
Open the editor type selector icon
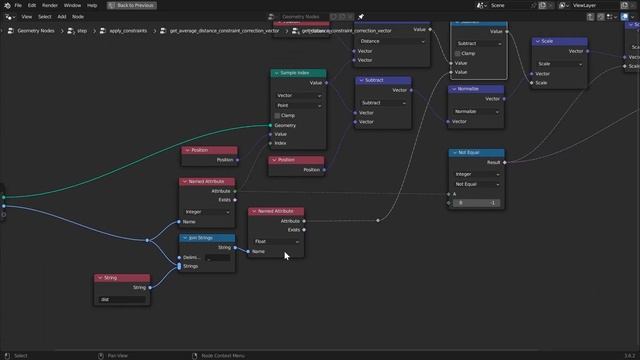10,17
